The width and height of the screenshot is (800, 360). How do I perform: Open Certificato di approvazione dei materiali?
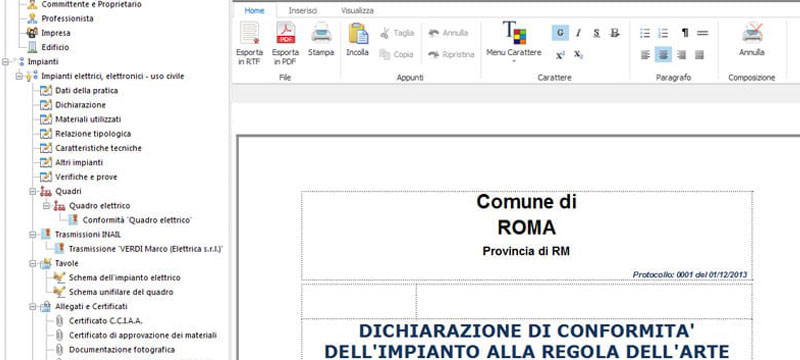point(136,335)
